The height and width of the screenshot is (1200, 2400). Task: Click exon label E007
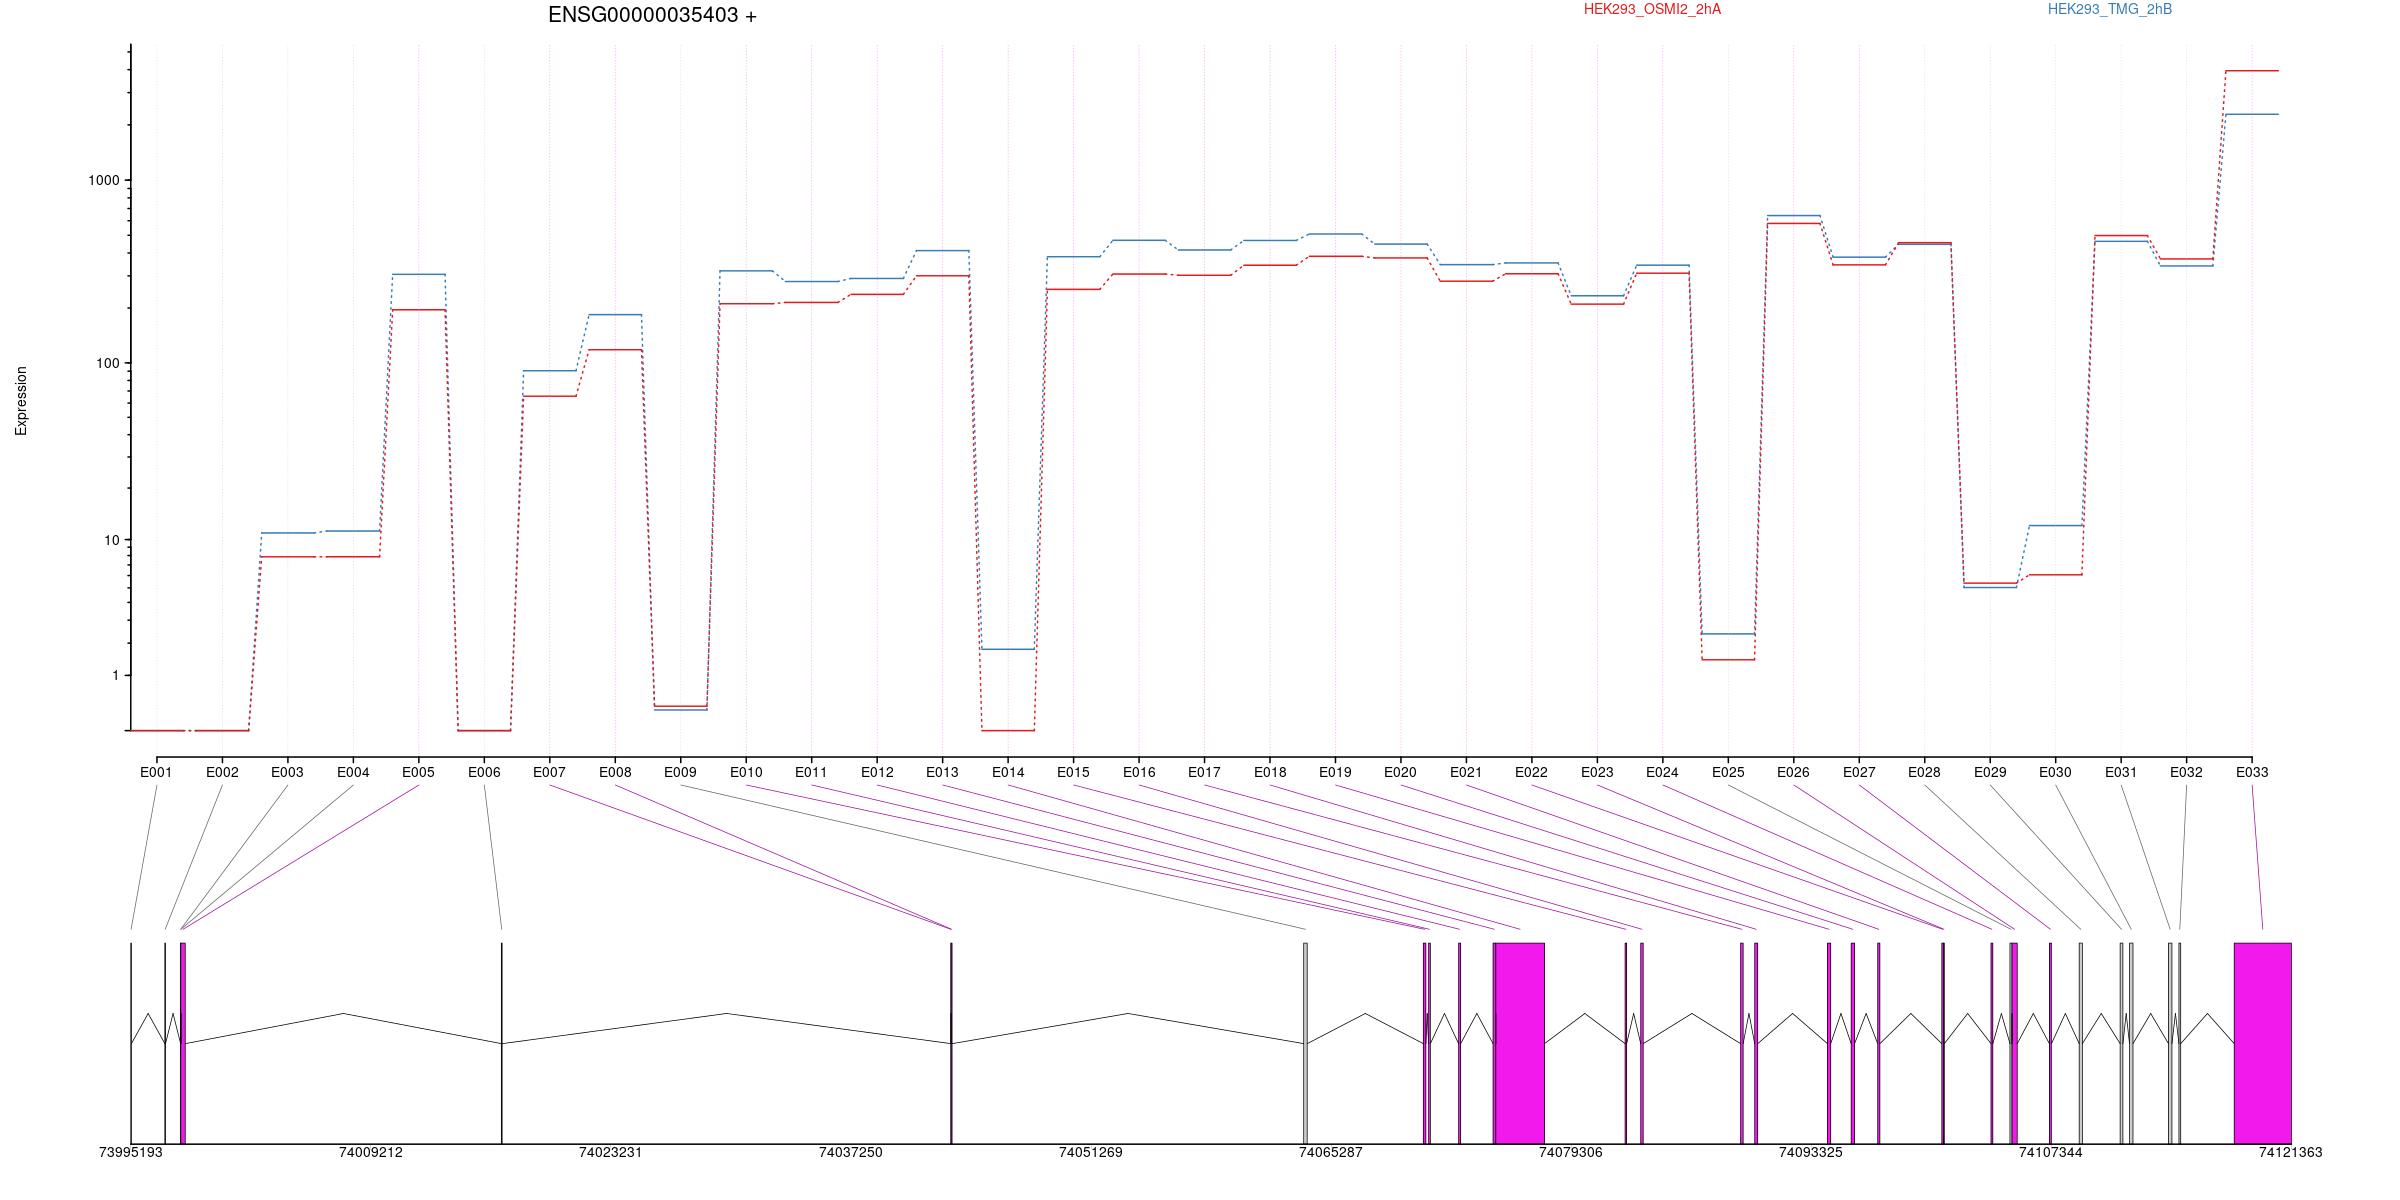(549, 772)
